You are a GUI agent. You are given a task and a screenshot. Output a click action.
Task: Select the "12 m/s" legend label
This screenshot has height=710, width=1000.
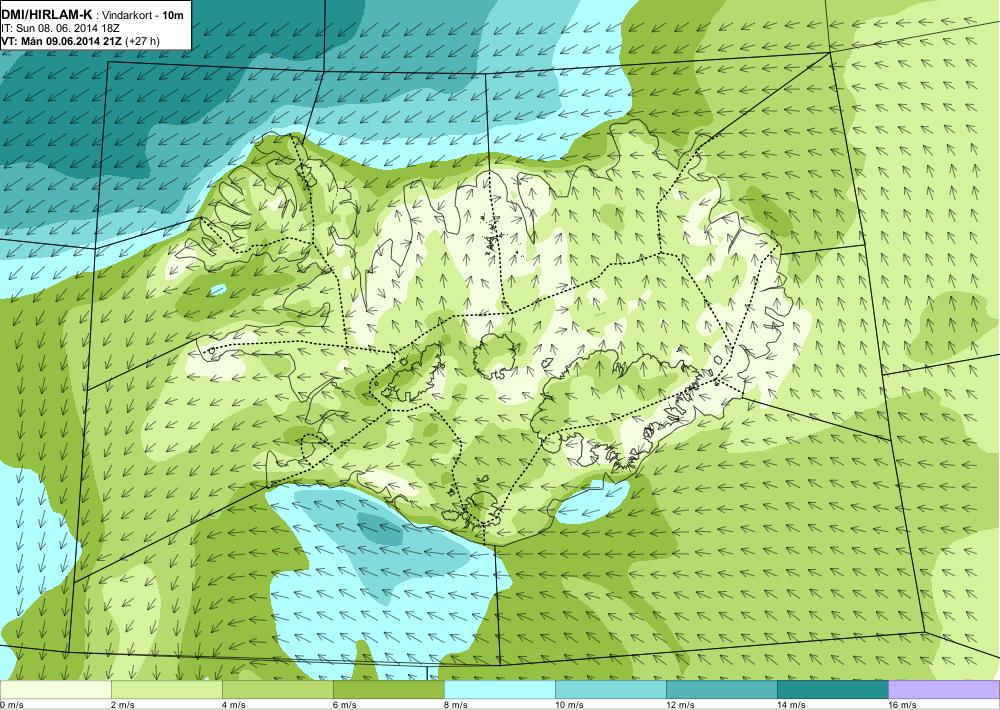coord(680,704)
